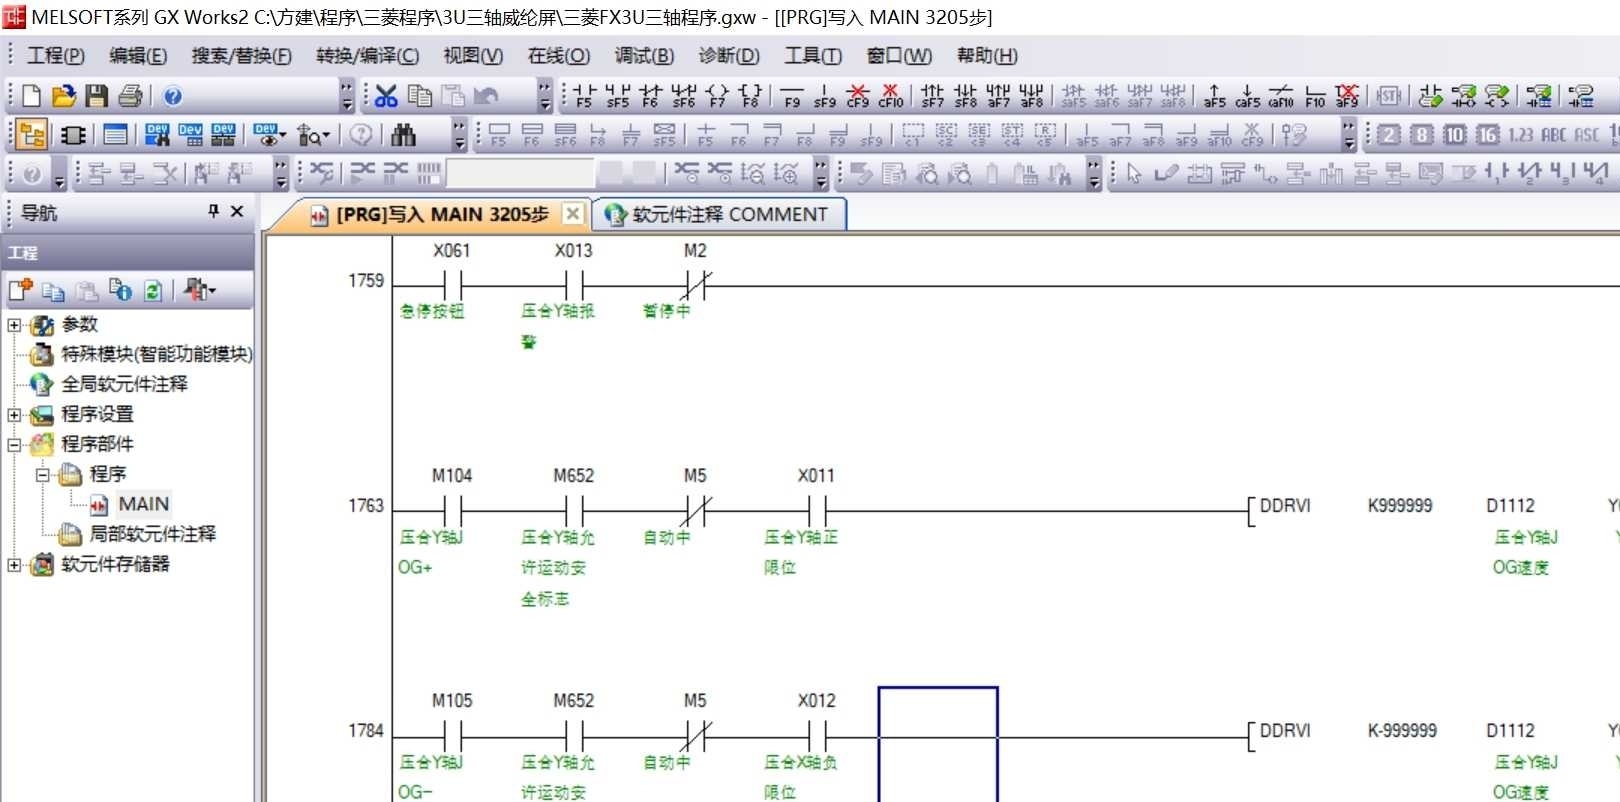
Task: Open the binoculars find icon
Action: pos(404,134)
